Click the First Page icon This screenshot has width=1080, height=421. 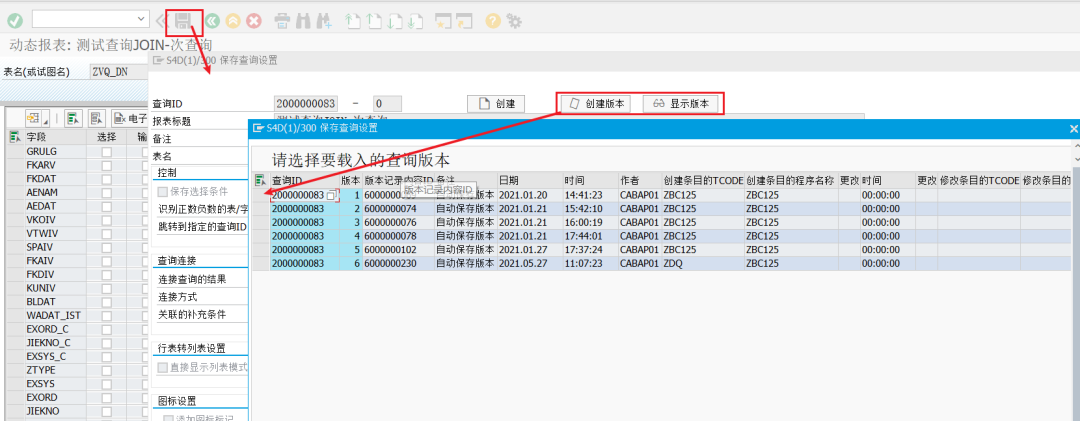(x=353, y=21)
